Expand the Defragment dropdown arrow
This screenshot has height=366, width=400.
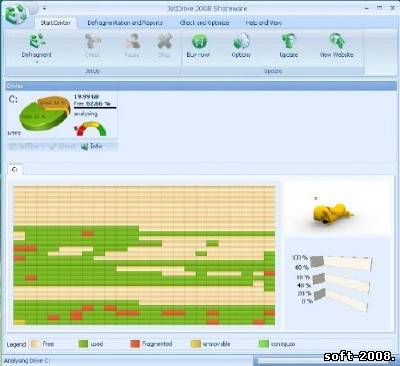tap(37, 62)
